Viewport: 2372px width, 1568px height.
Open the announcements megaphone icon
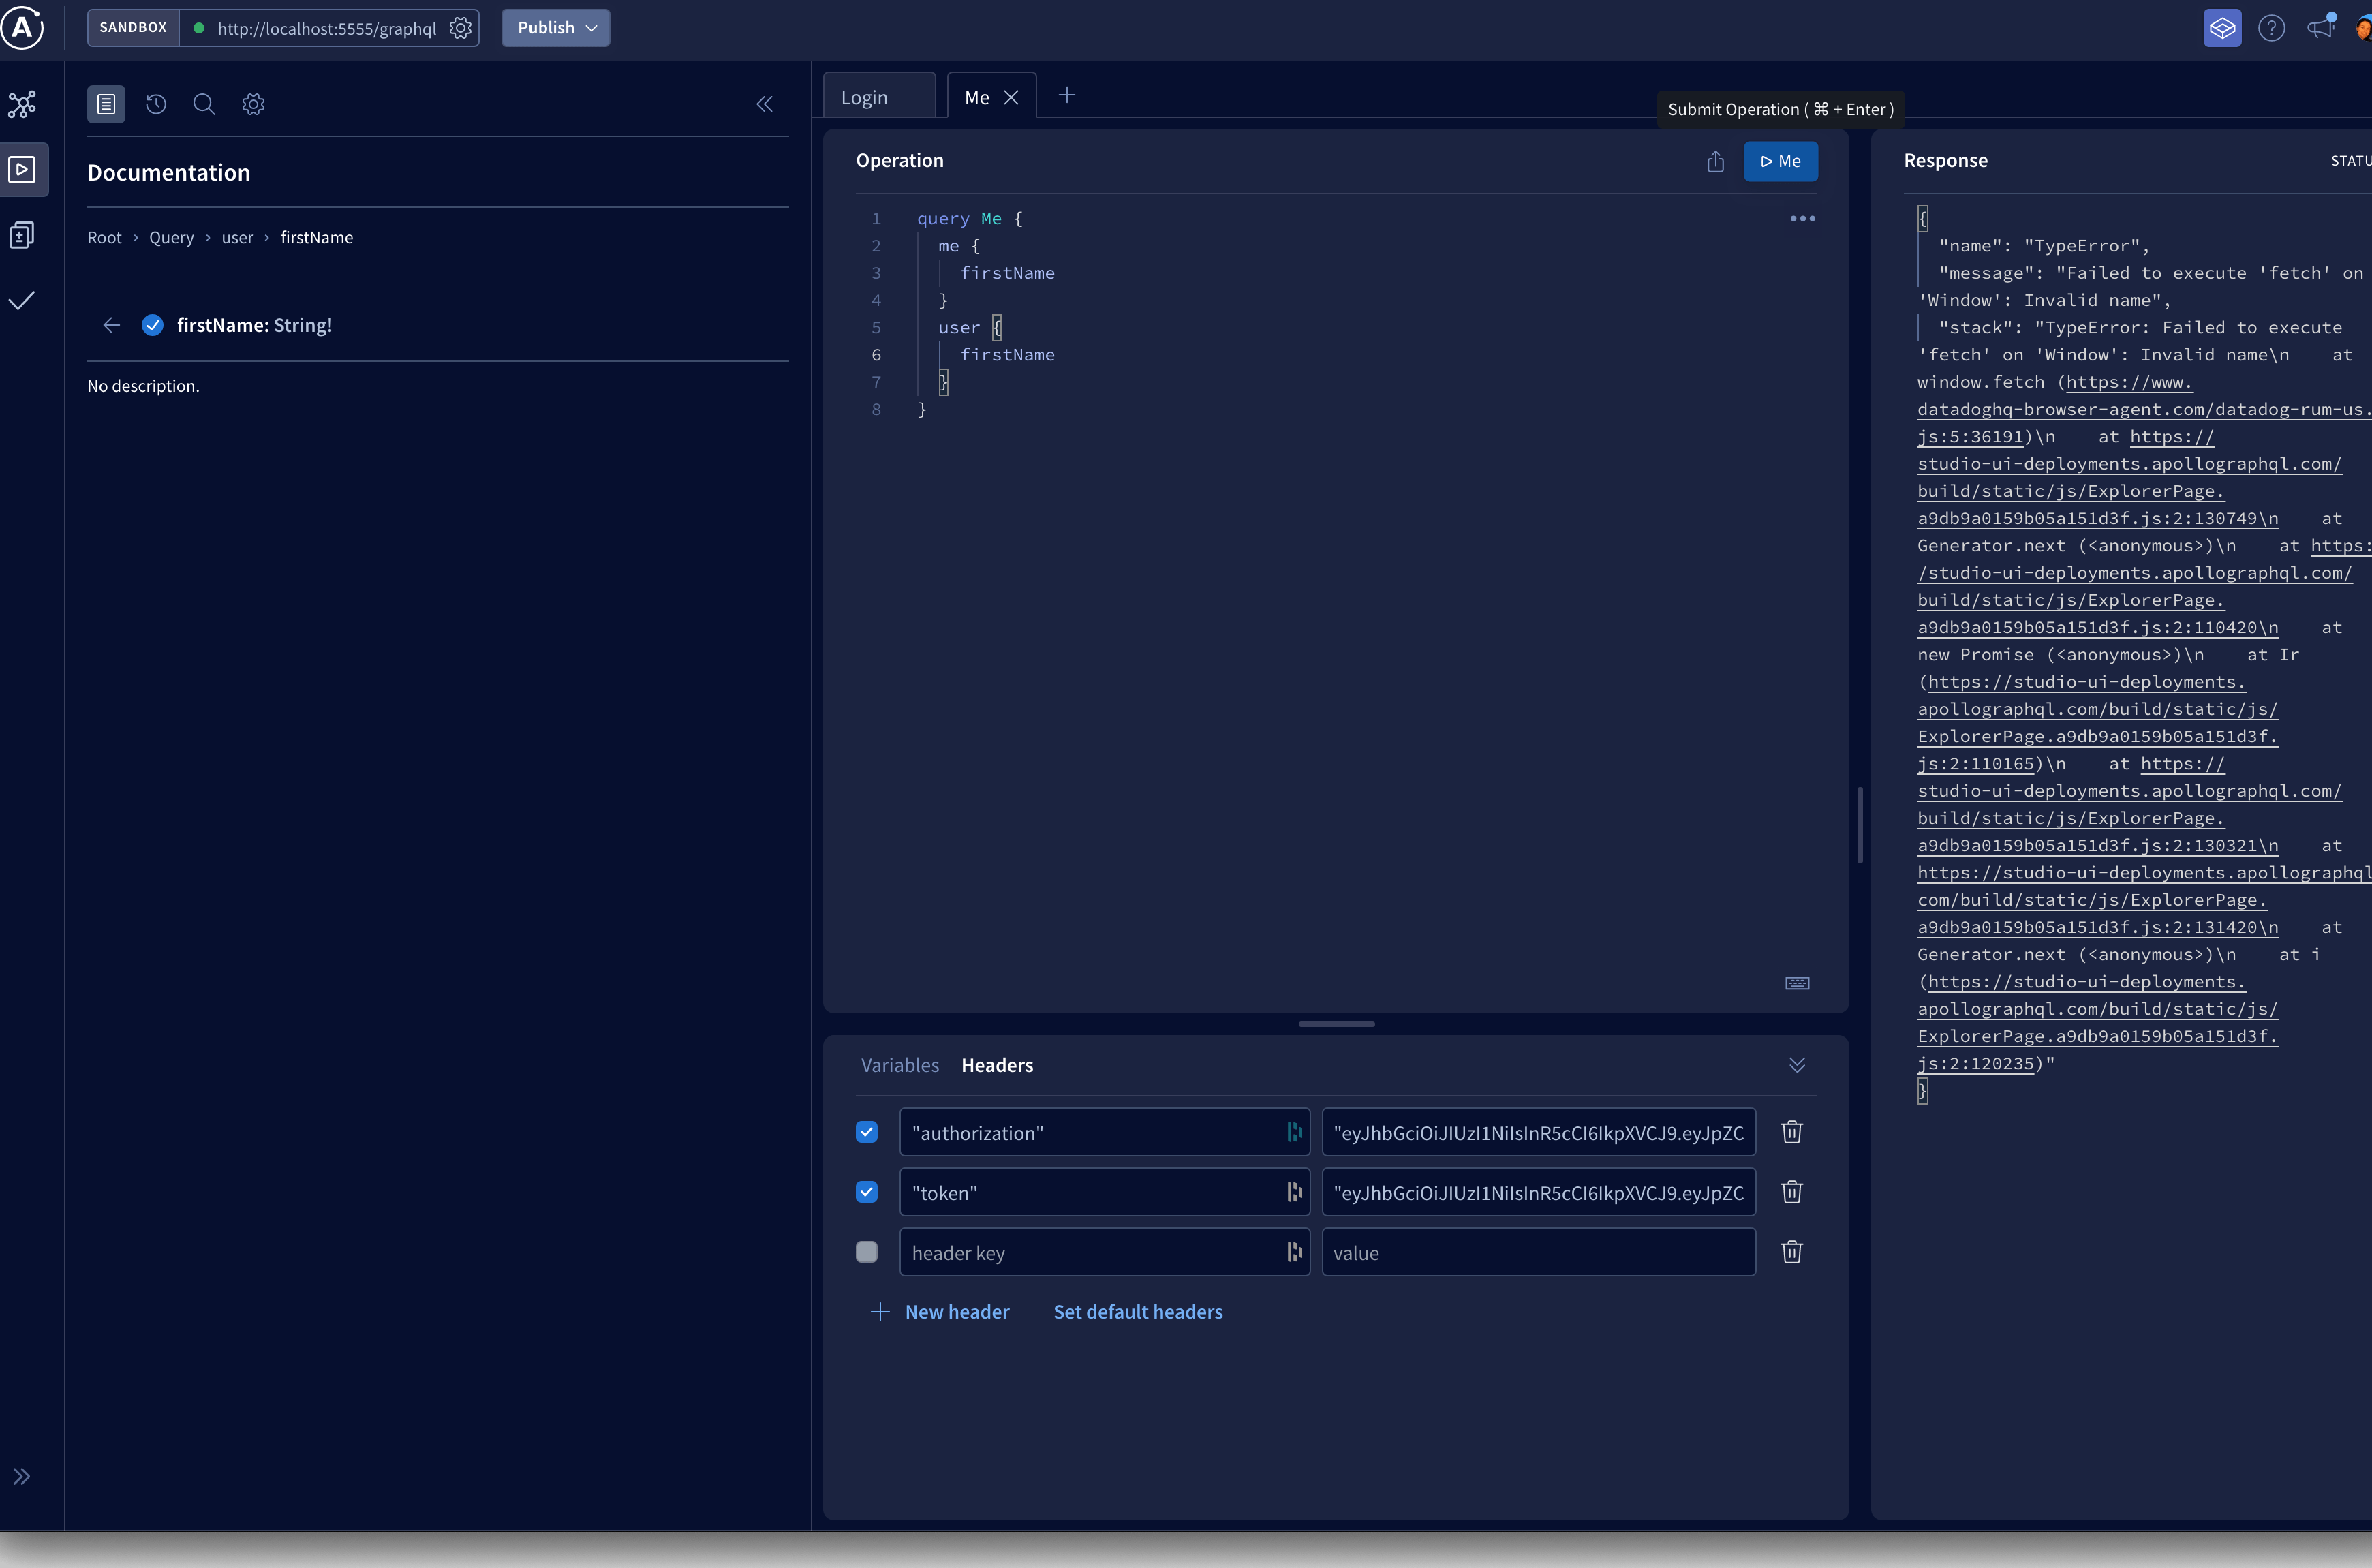[2320, 27]
